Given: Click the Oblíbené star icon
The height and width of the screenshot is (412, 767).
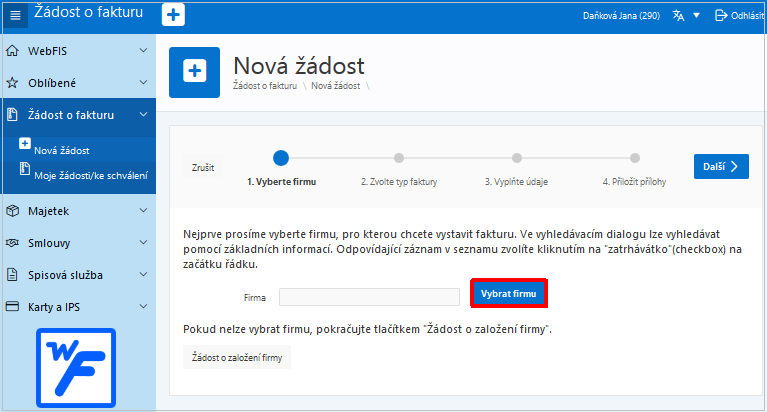Looking at the screenshot, I should (x=13, y=83).
